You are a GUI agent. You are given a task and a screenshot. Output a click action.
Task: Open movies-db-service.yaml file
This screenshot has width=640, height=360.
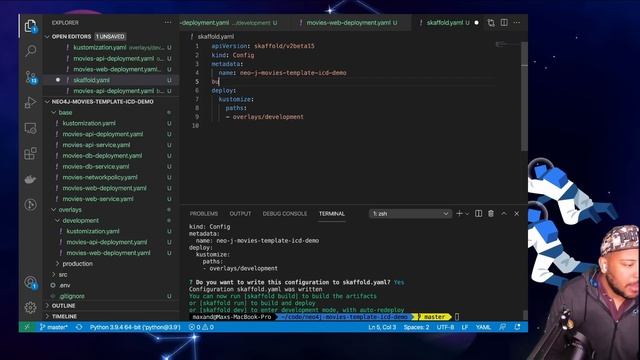(x=96, y=167)
